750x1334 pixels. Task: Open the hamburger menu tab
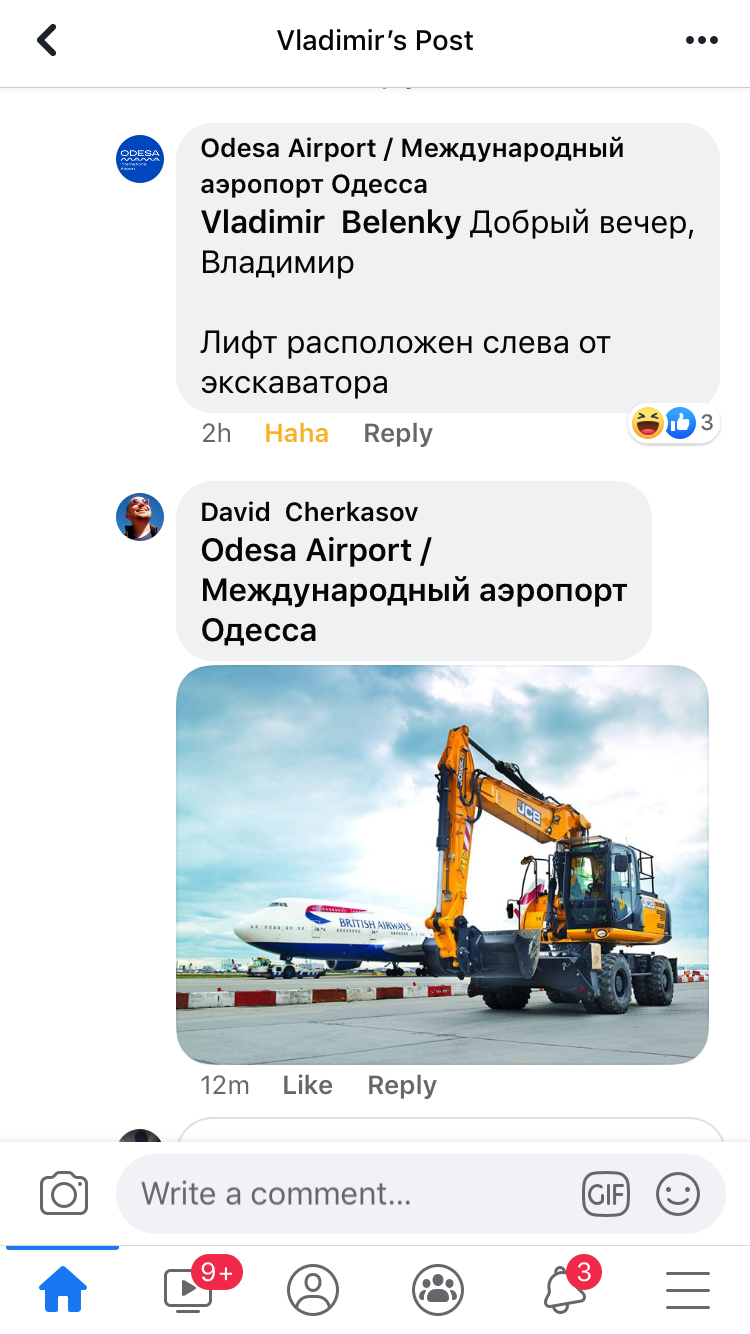[688, 1290]
